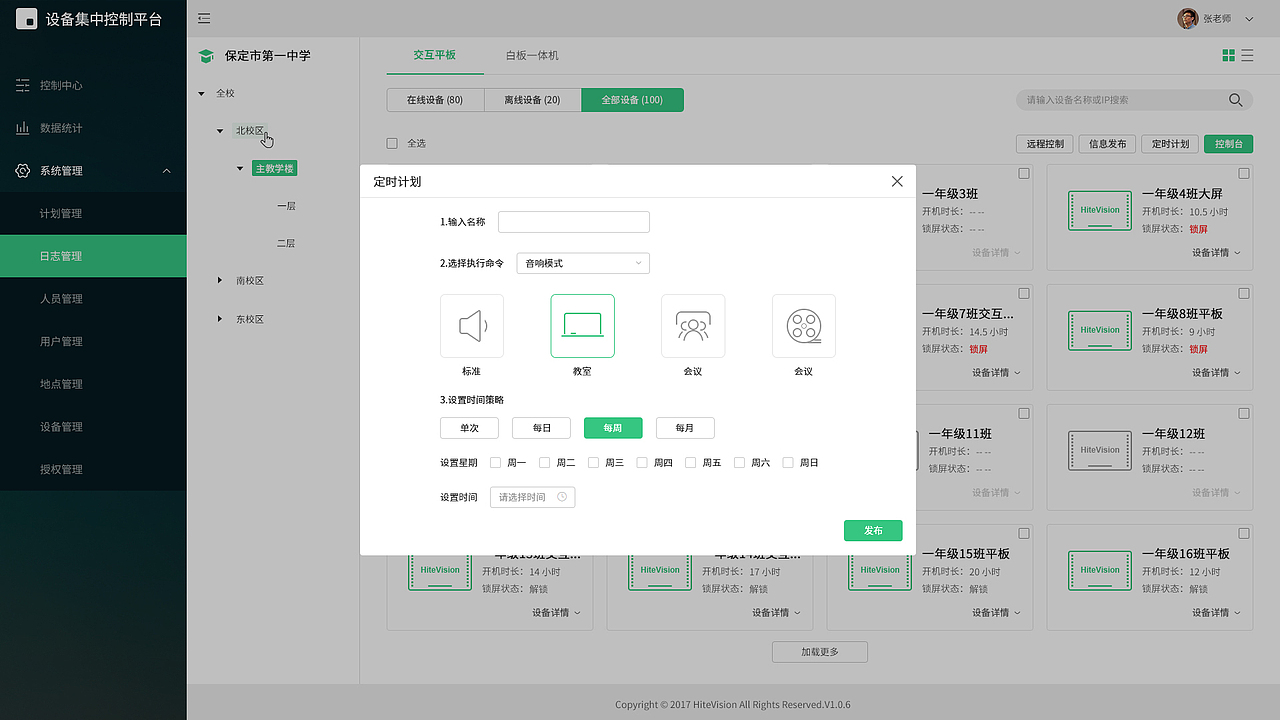Choose the 会议 film reel icon mode
The image size is (1280, 720).
(x=803, y=325)
